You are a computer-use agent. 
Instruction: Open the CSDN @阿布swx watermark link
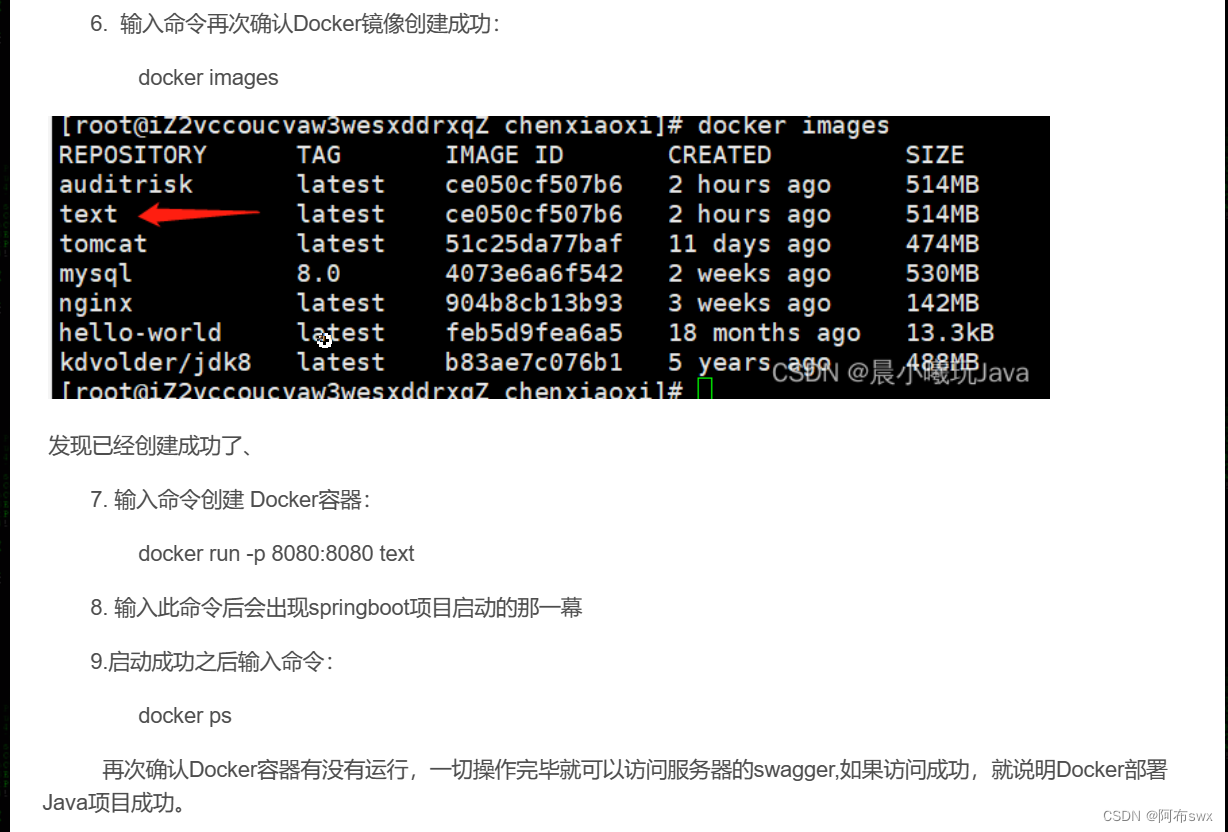coord(1159,815)
